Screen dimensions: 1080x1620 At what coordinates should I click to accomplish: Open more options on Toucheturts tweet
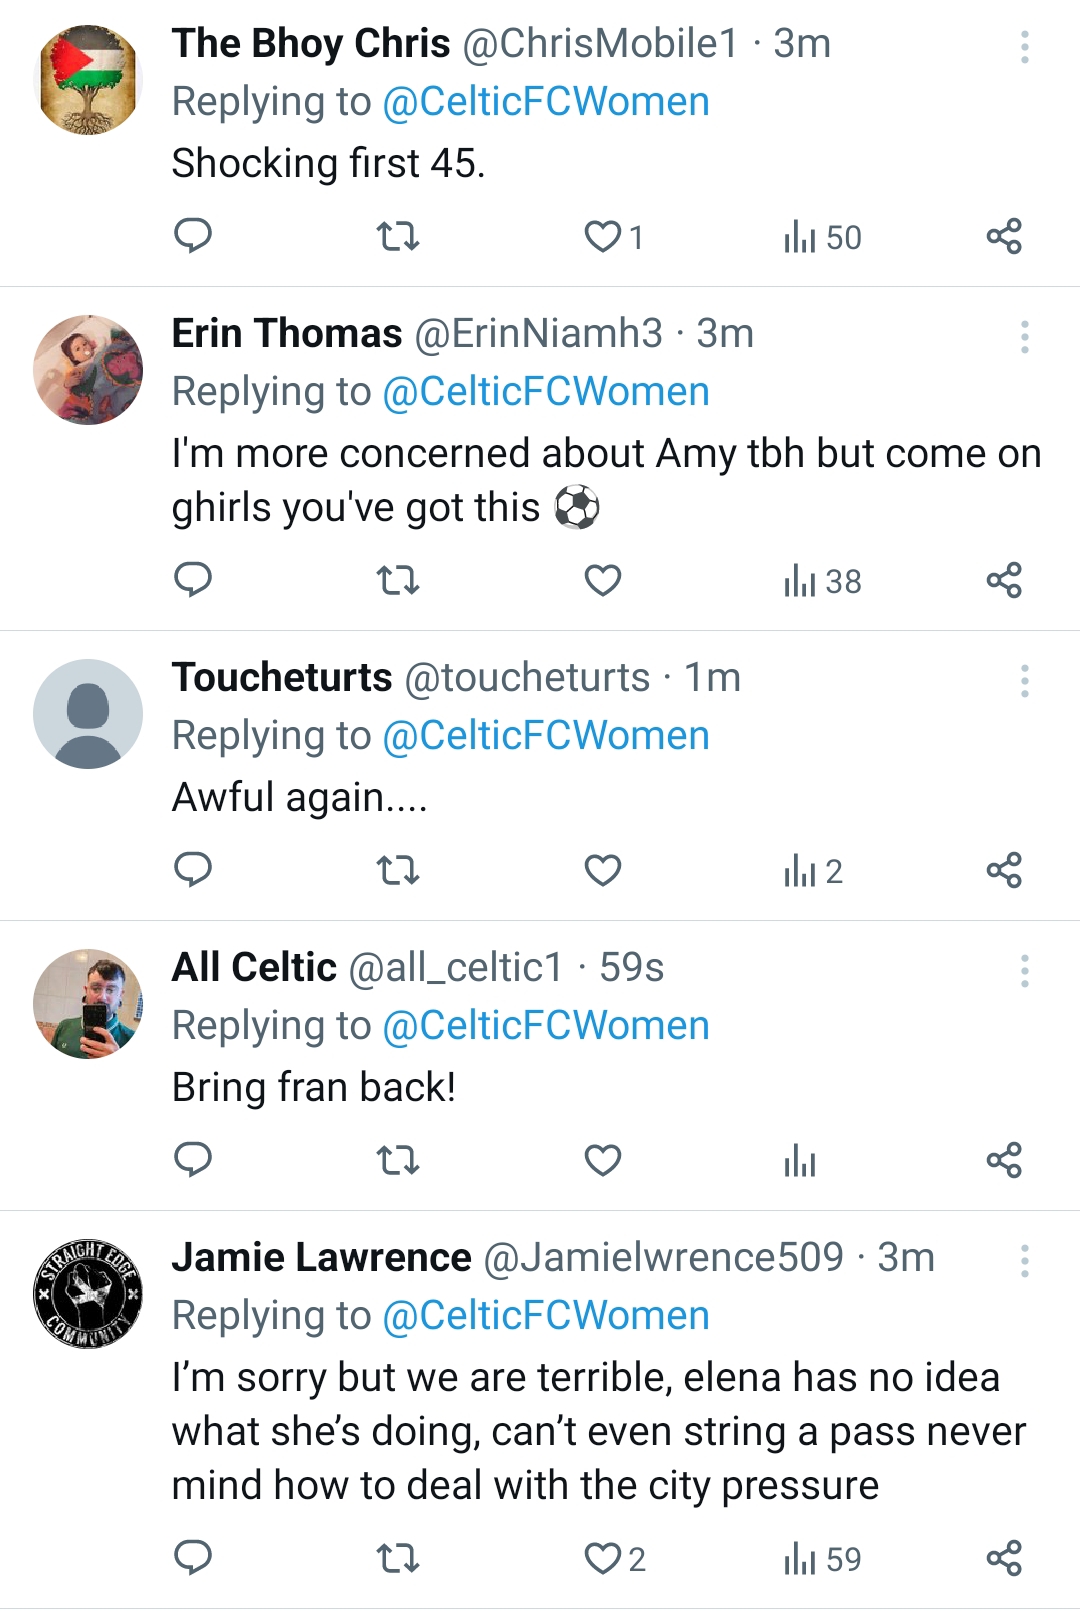pos(1025,681)
